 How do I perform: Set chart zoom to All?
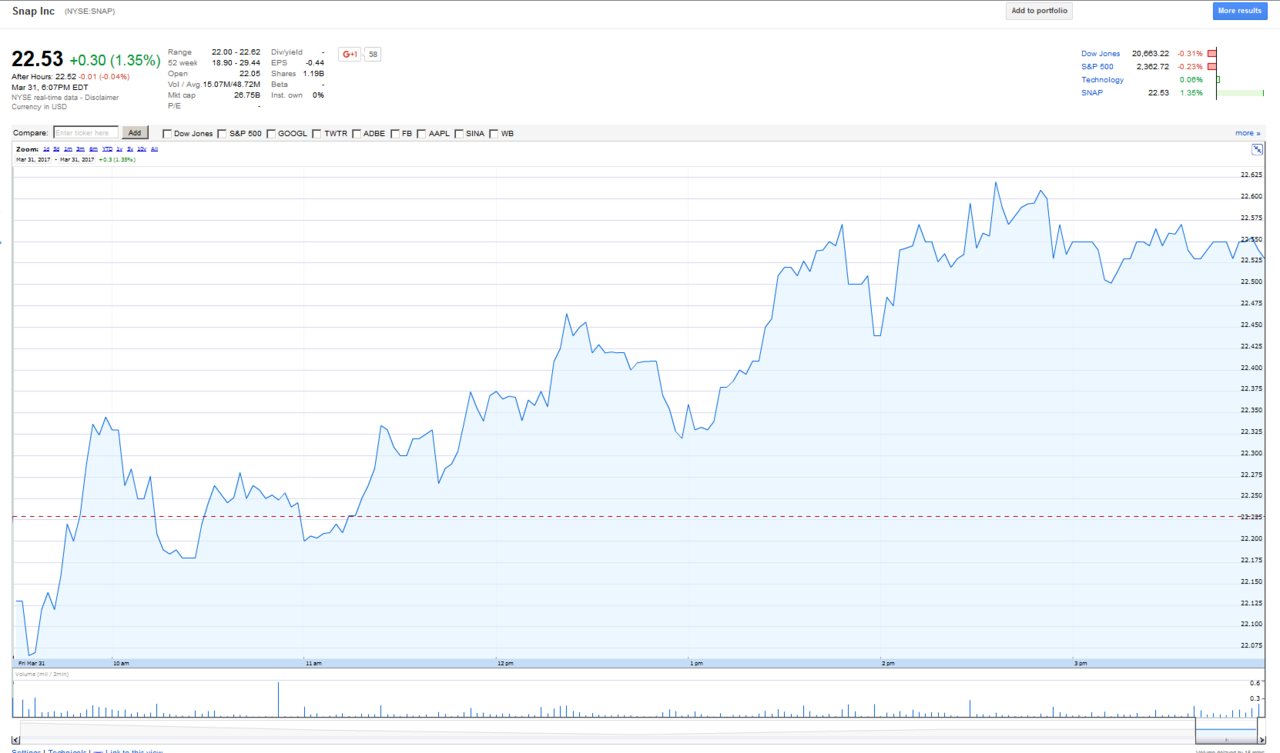coord(154,149)
